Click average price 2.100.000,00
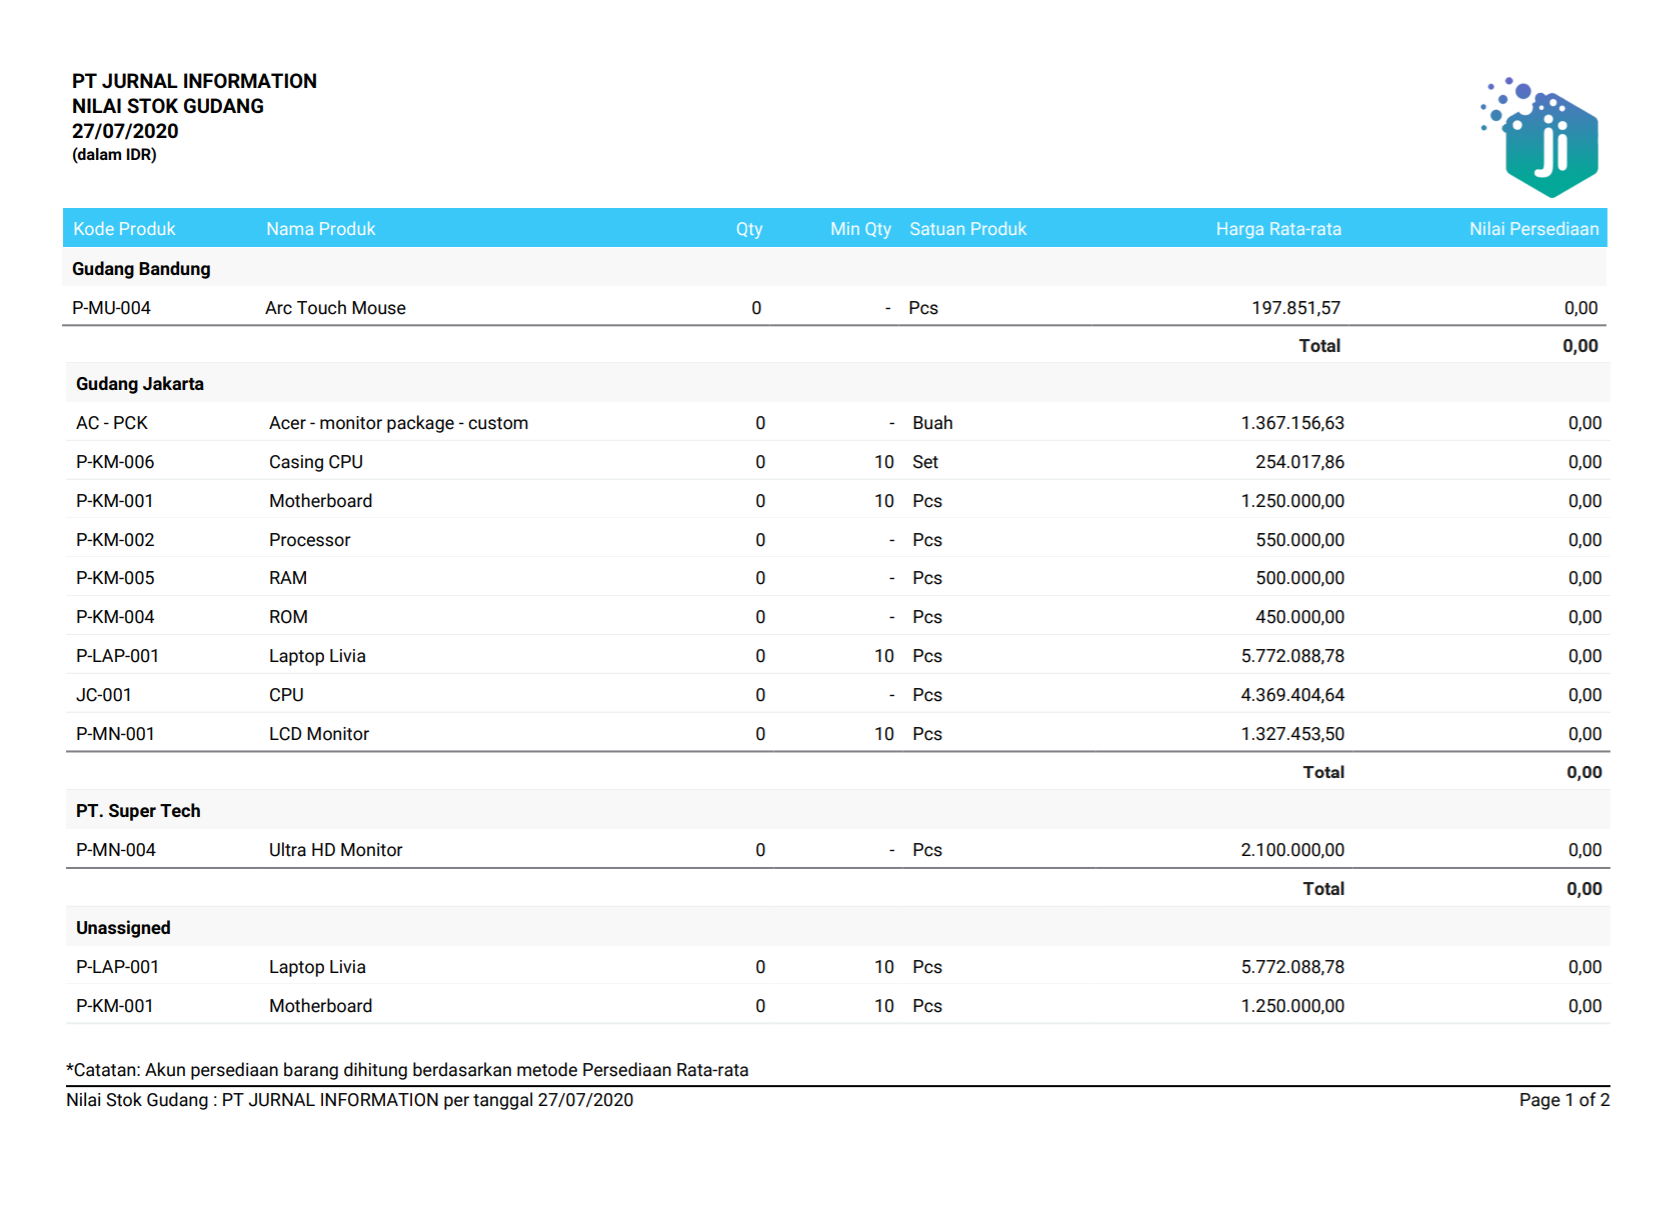The image size is (1673, 1220). coord(1292,850)
